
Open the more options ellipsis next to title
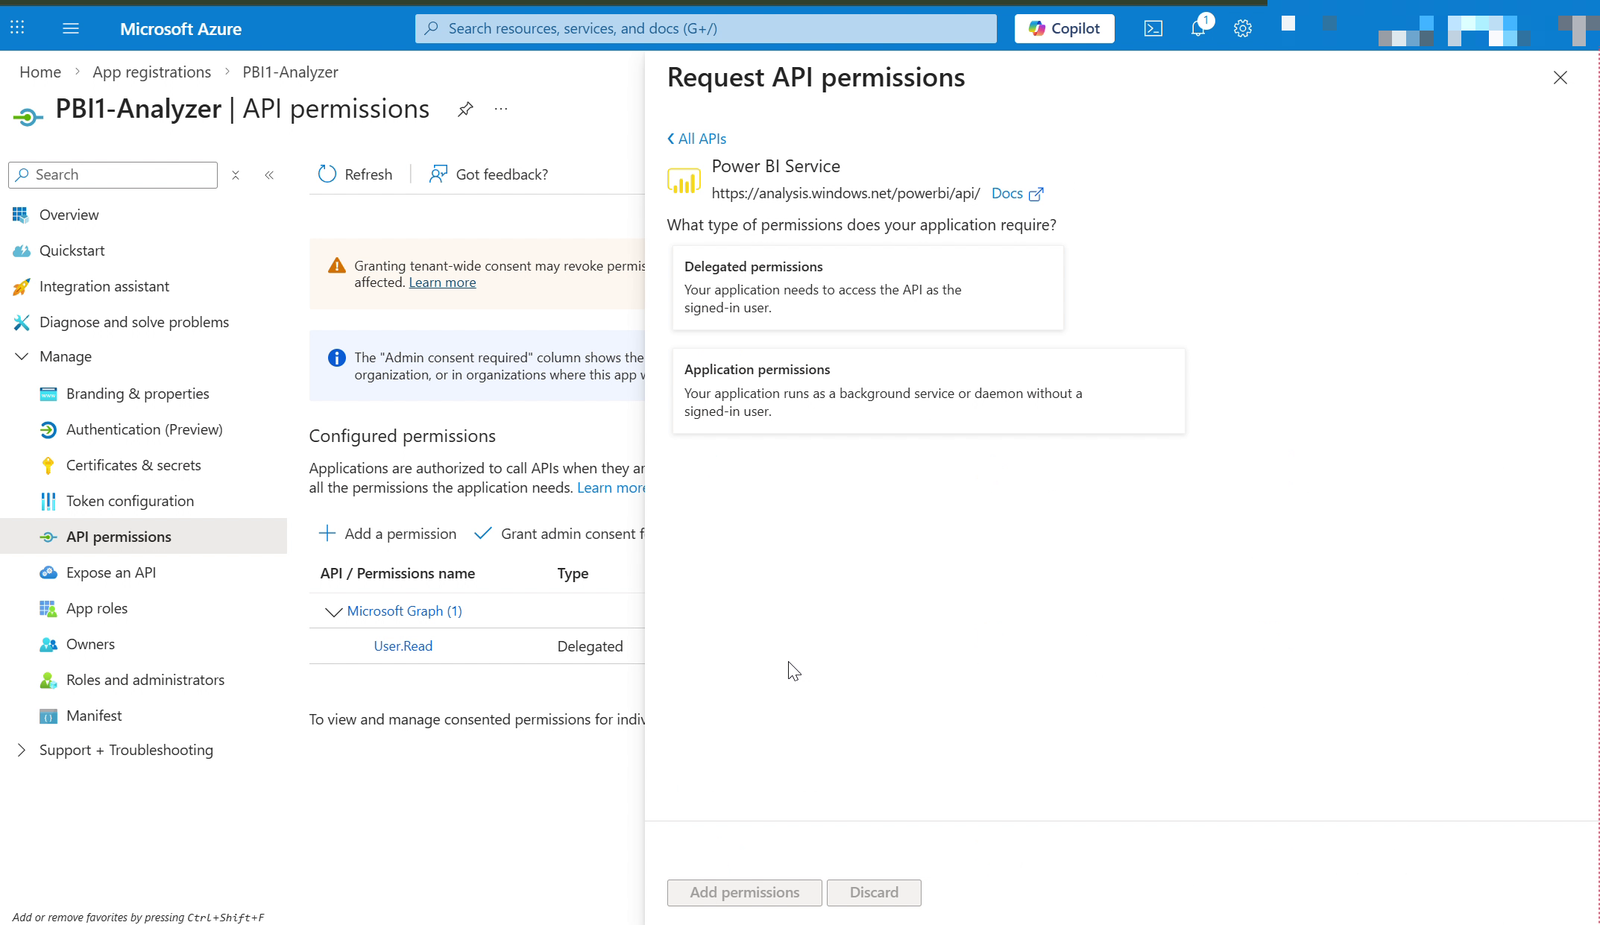501,109
